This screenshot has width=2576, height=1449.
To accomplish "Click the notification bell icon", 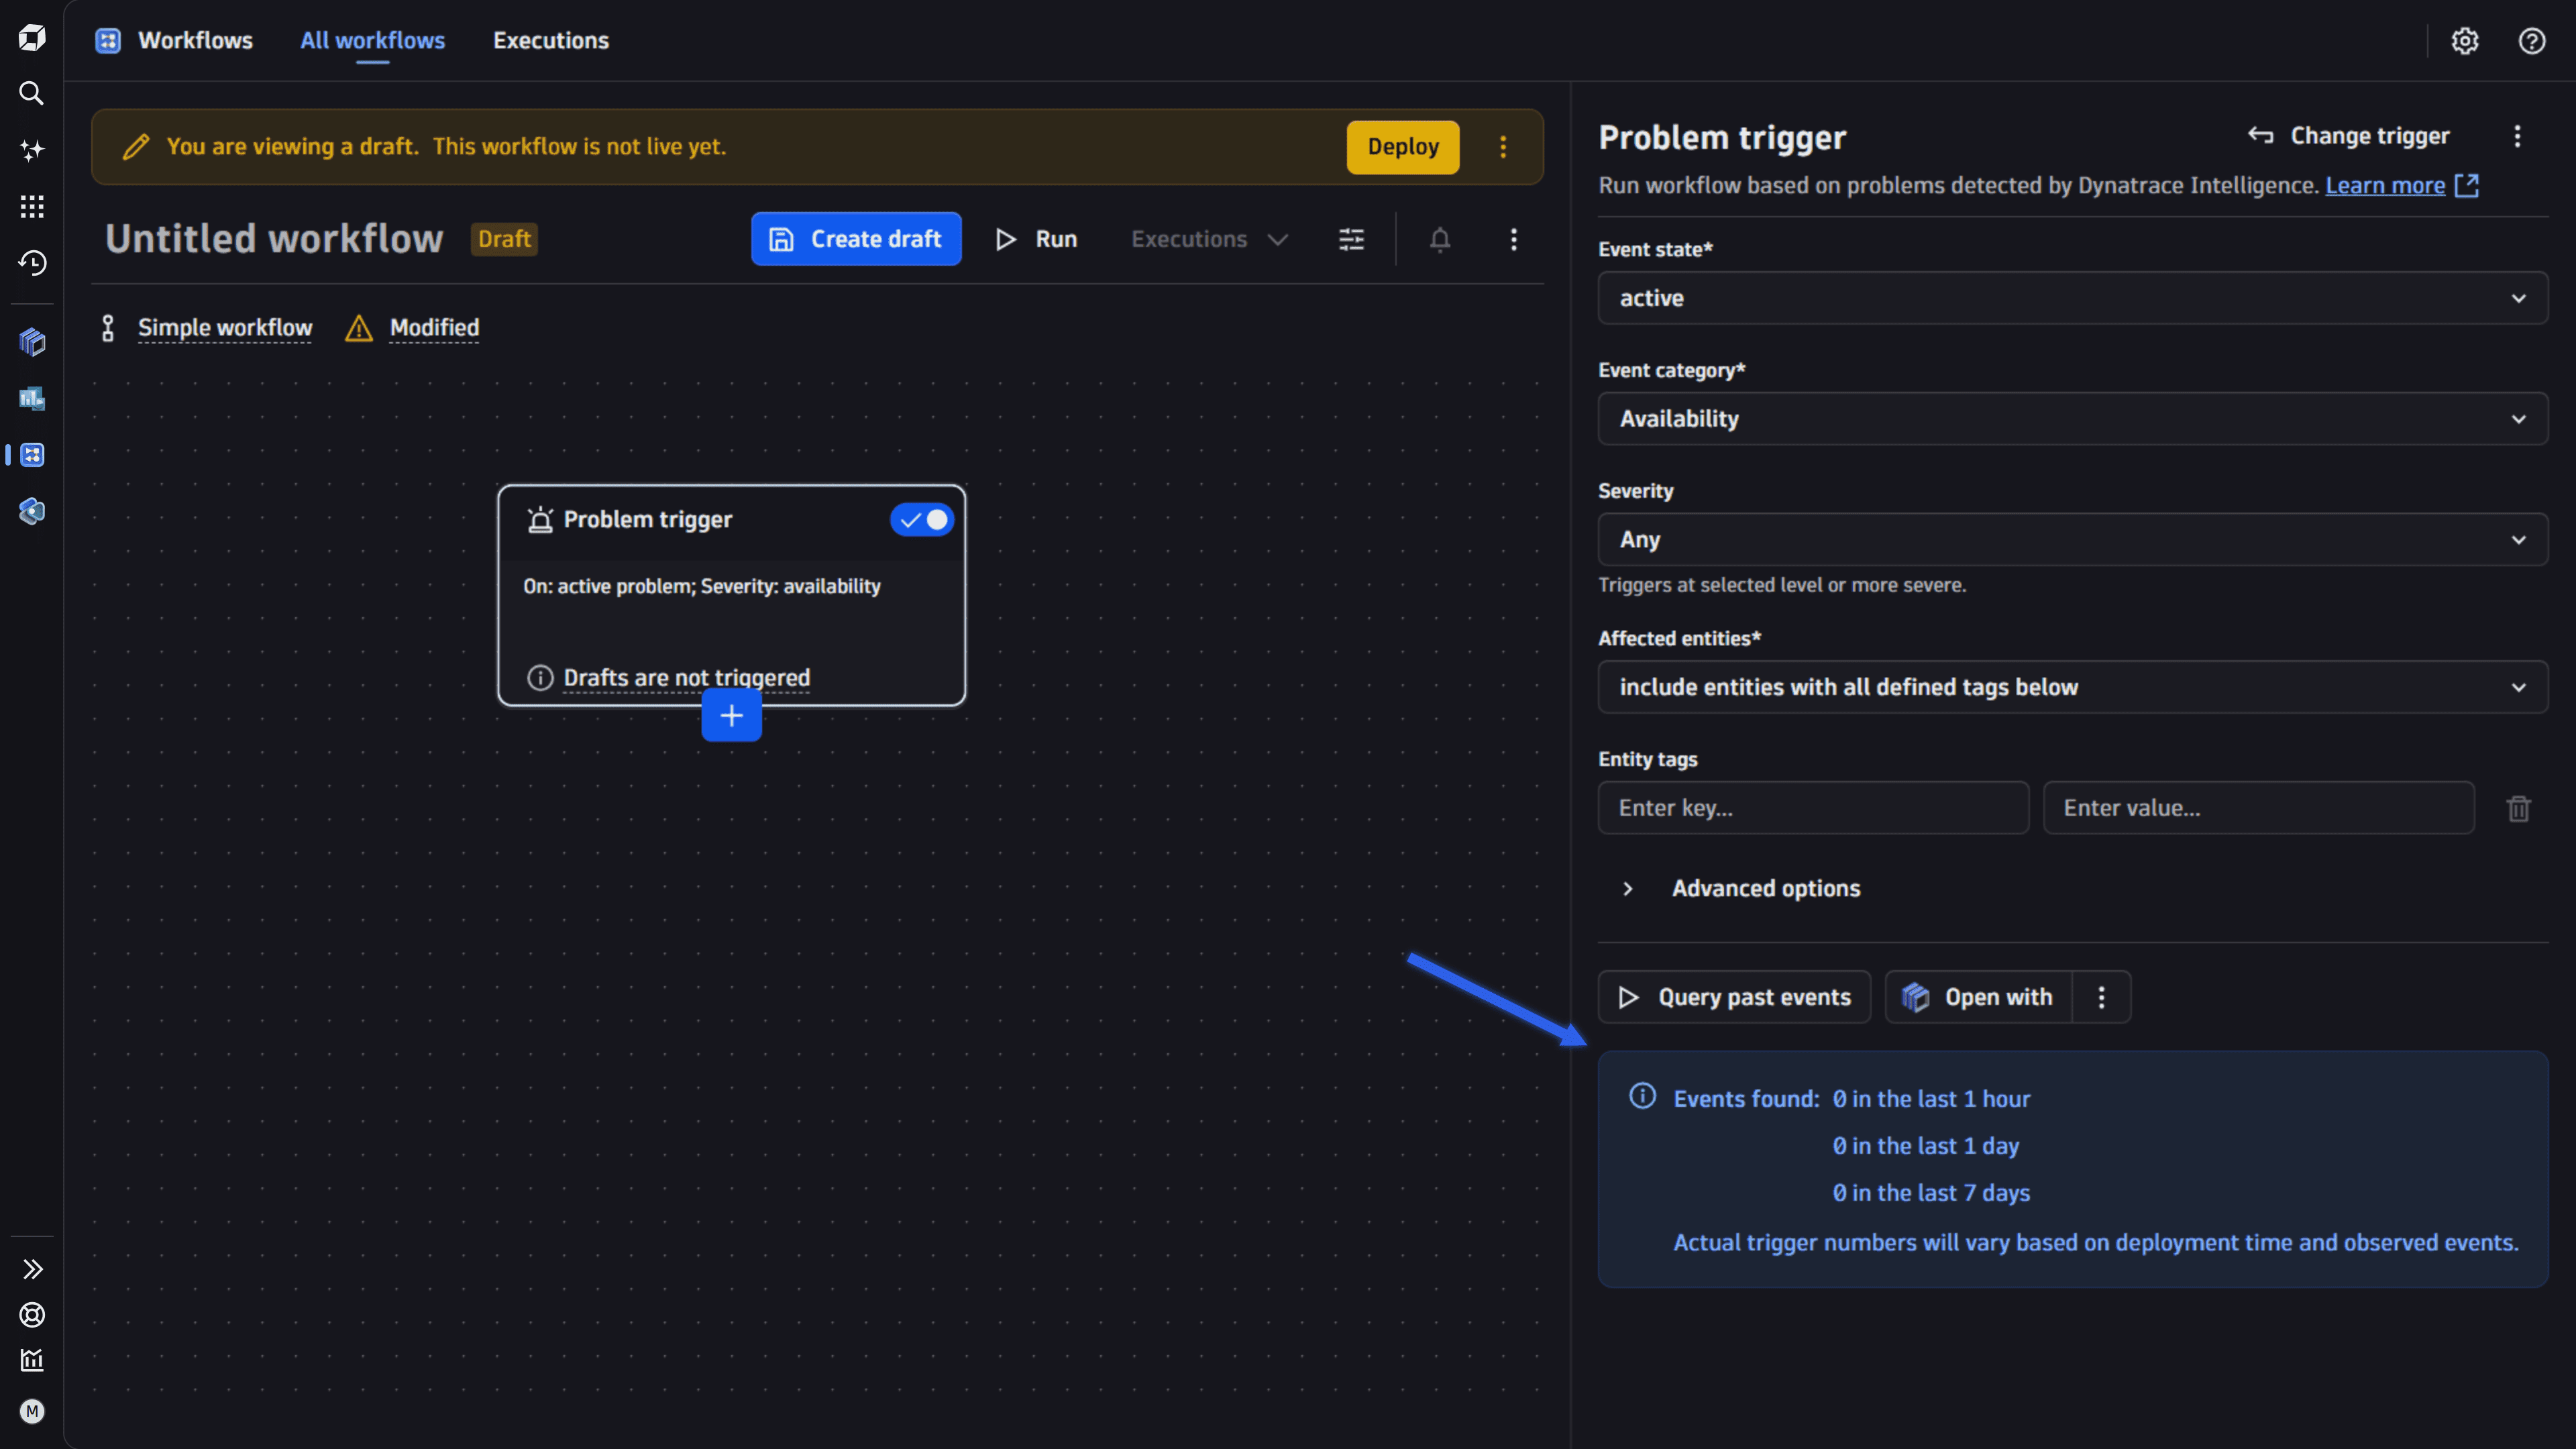I will pos(1440,239).
